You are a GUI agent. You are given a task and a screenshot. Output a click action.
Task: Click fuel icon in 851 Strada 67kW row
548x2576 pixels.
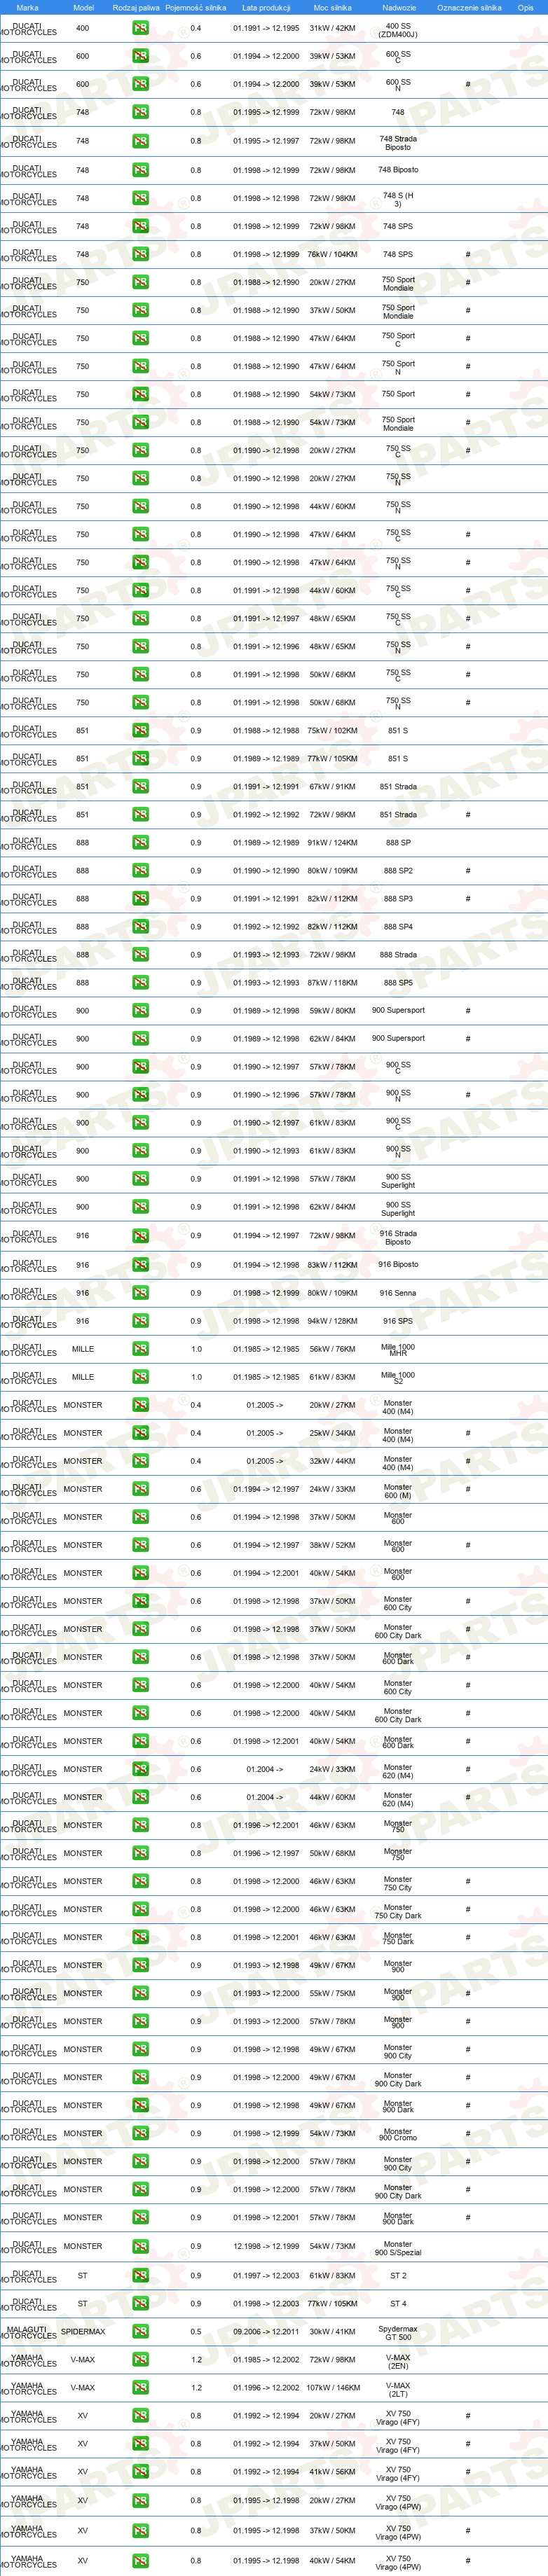(x=140, y=786)
